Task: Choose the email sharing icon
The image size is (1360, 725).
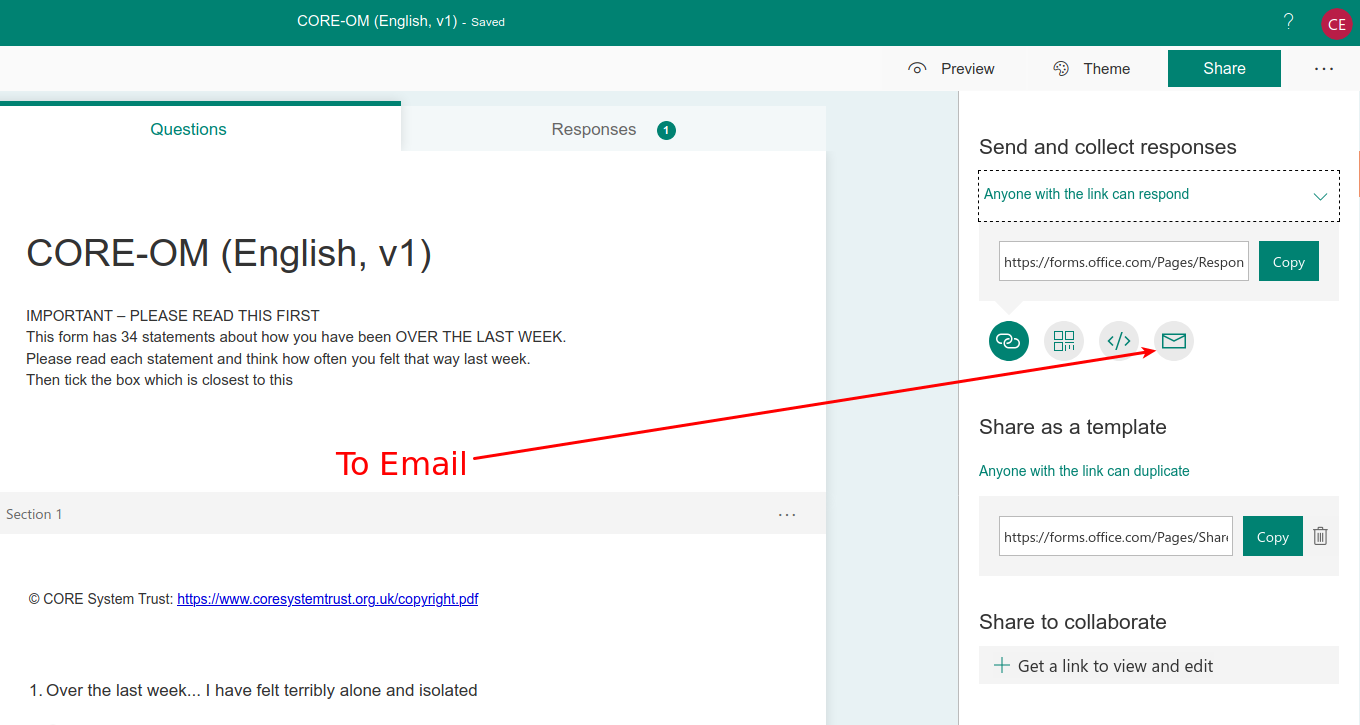Action: [1174, 341]
